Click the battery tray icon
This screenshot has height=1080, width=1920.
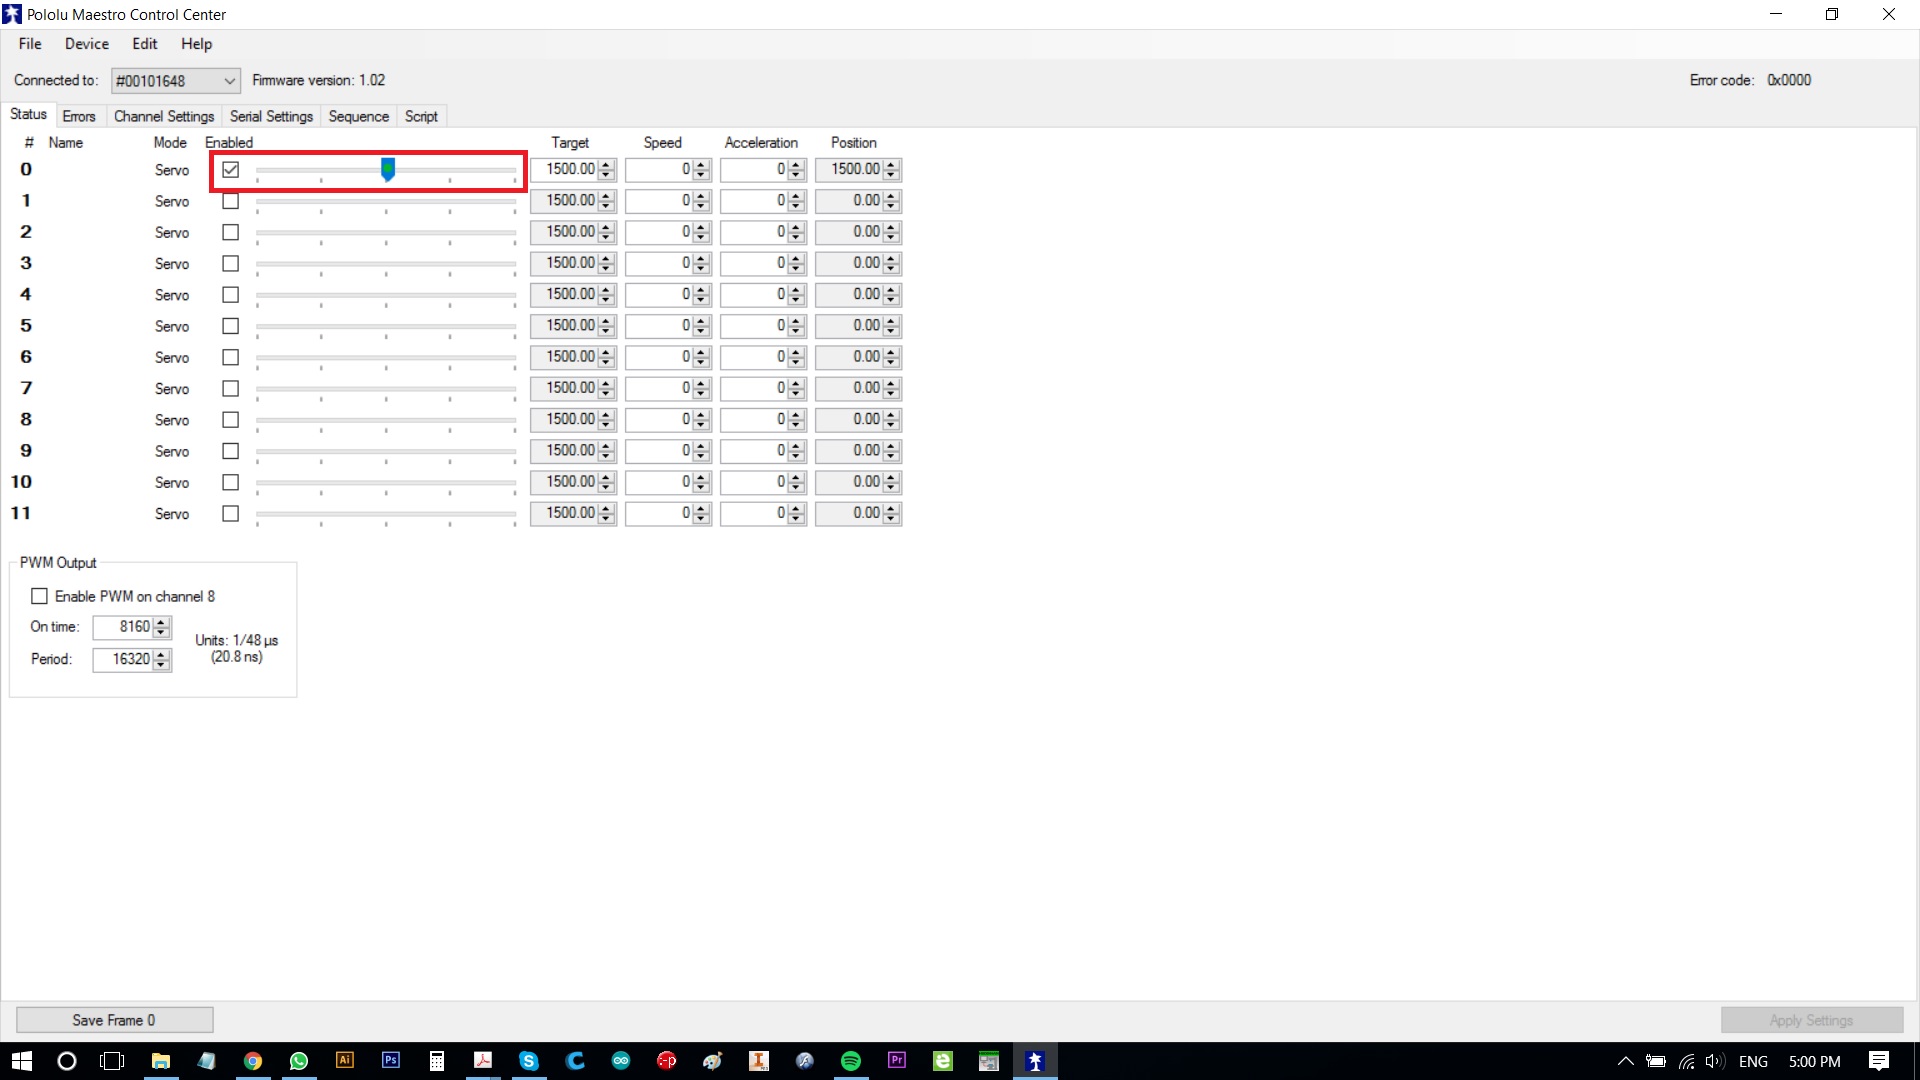(x=1656, y=1061)
